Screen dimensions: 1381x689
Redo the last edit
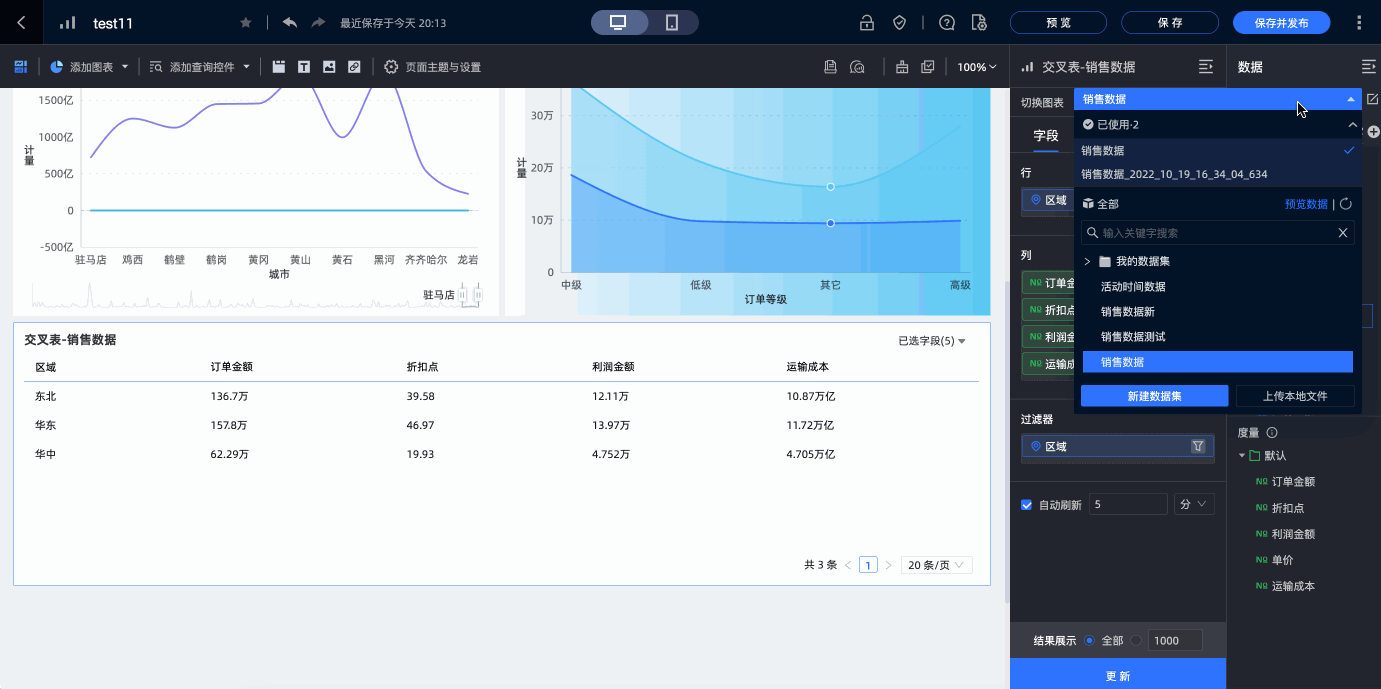pyautogui.click(x=318, y=22)
